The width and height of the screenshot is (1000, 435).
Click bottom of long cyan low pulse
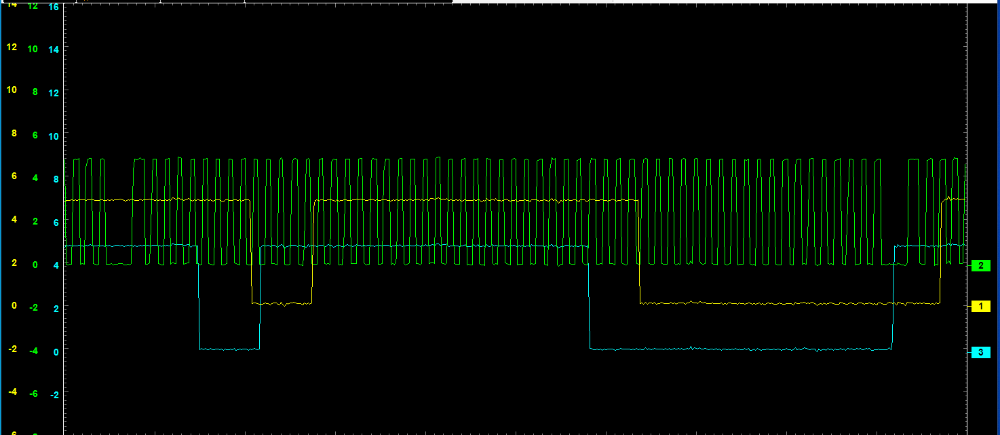click(x=740, y=349)
